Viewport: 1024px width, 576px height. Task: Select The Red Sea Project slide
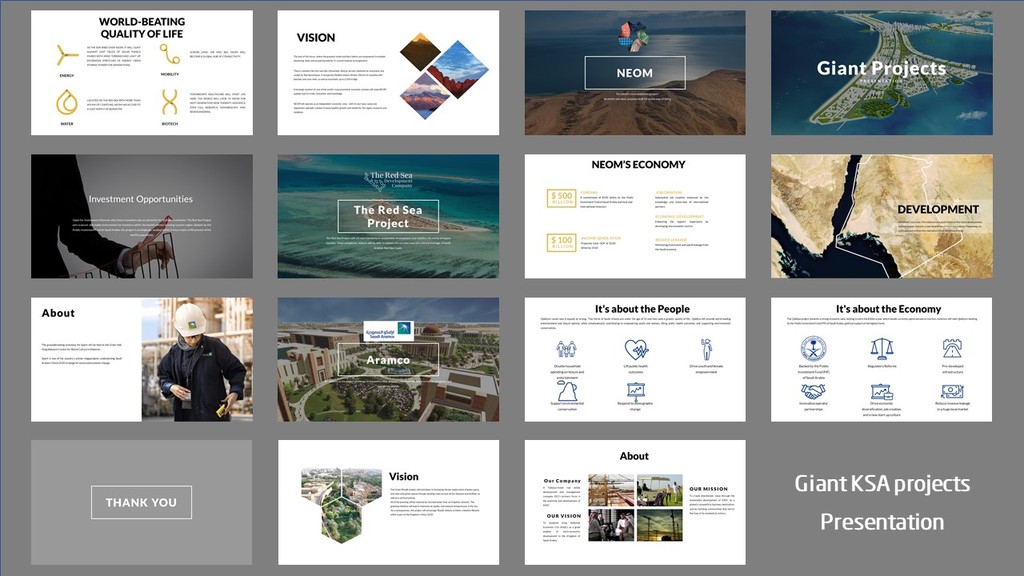tap(388, 216)
